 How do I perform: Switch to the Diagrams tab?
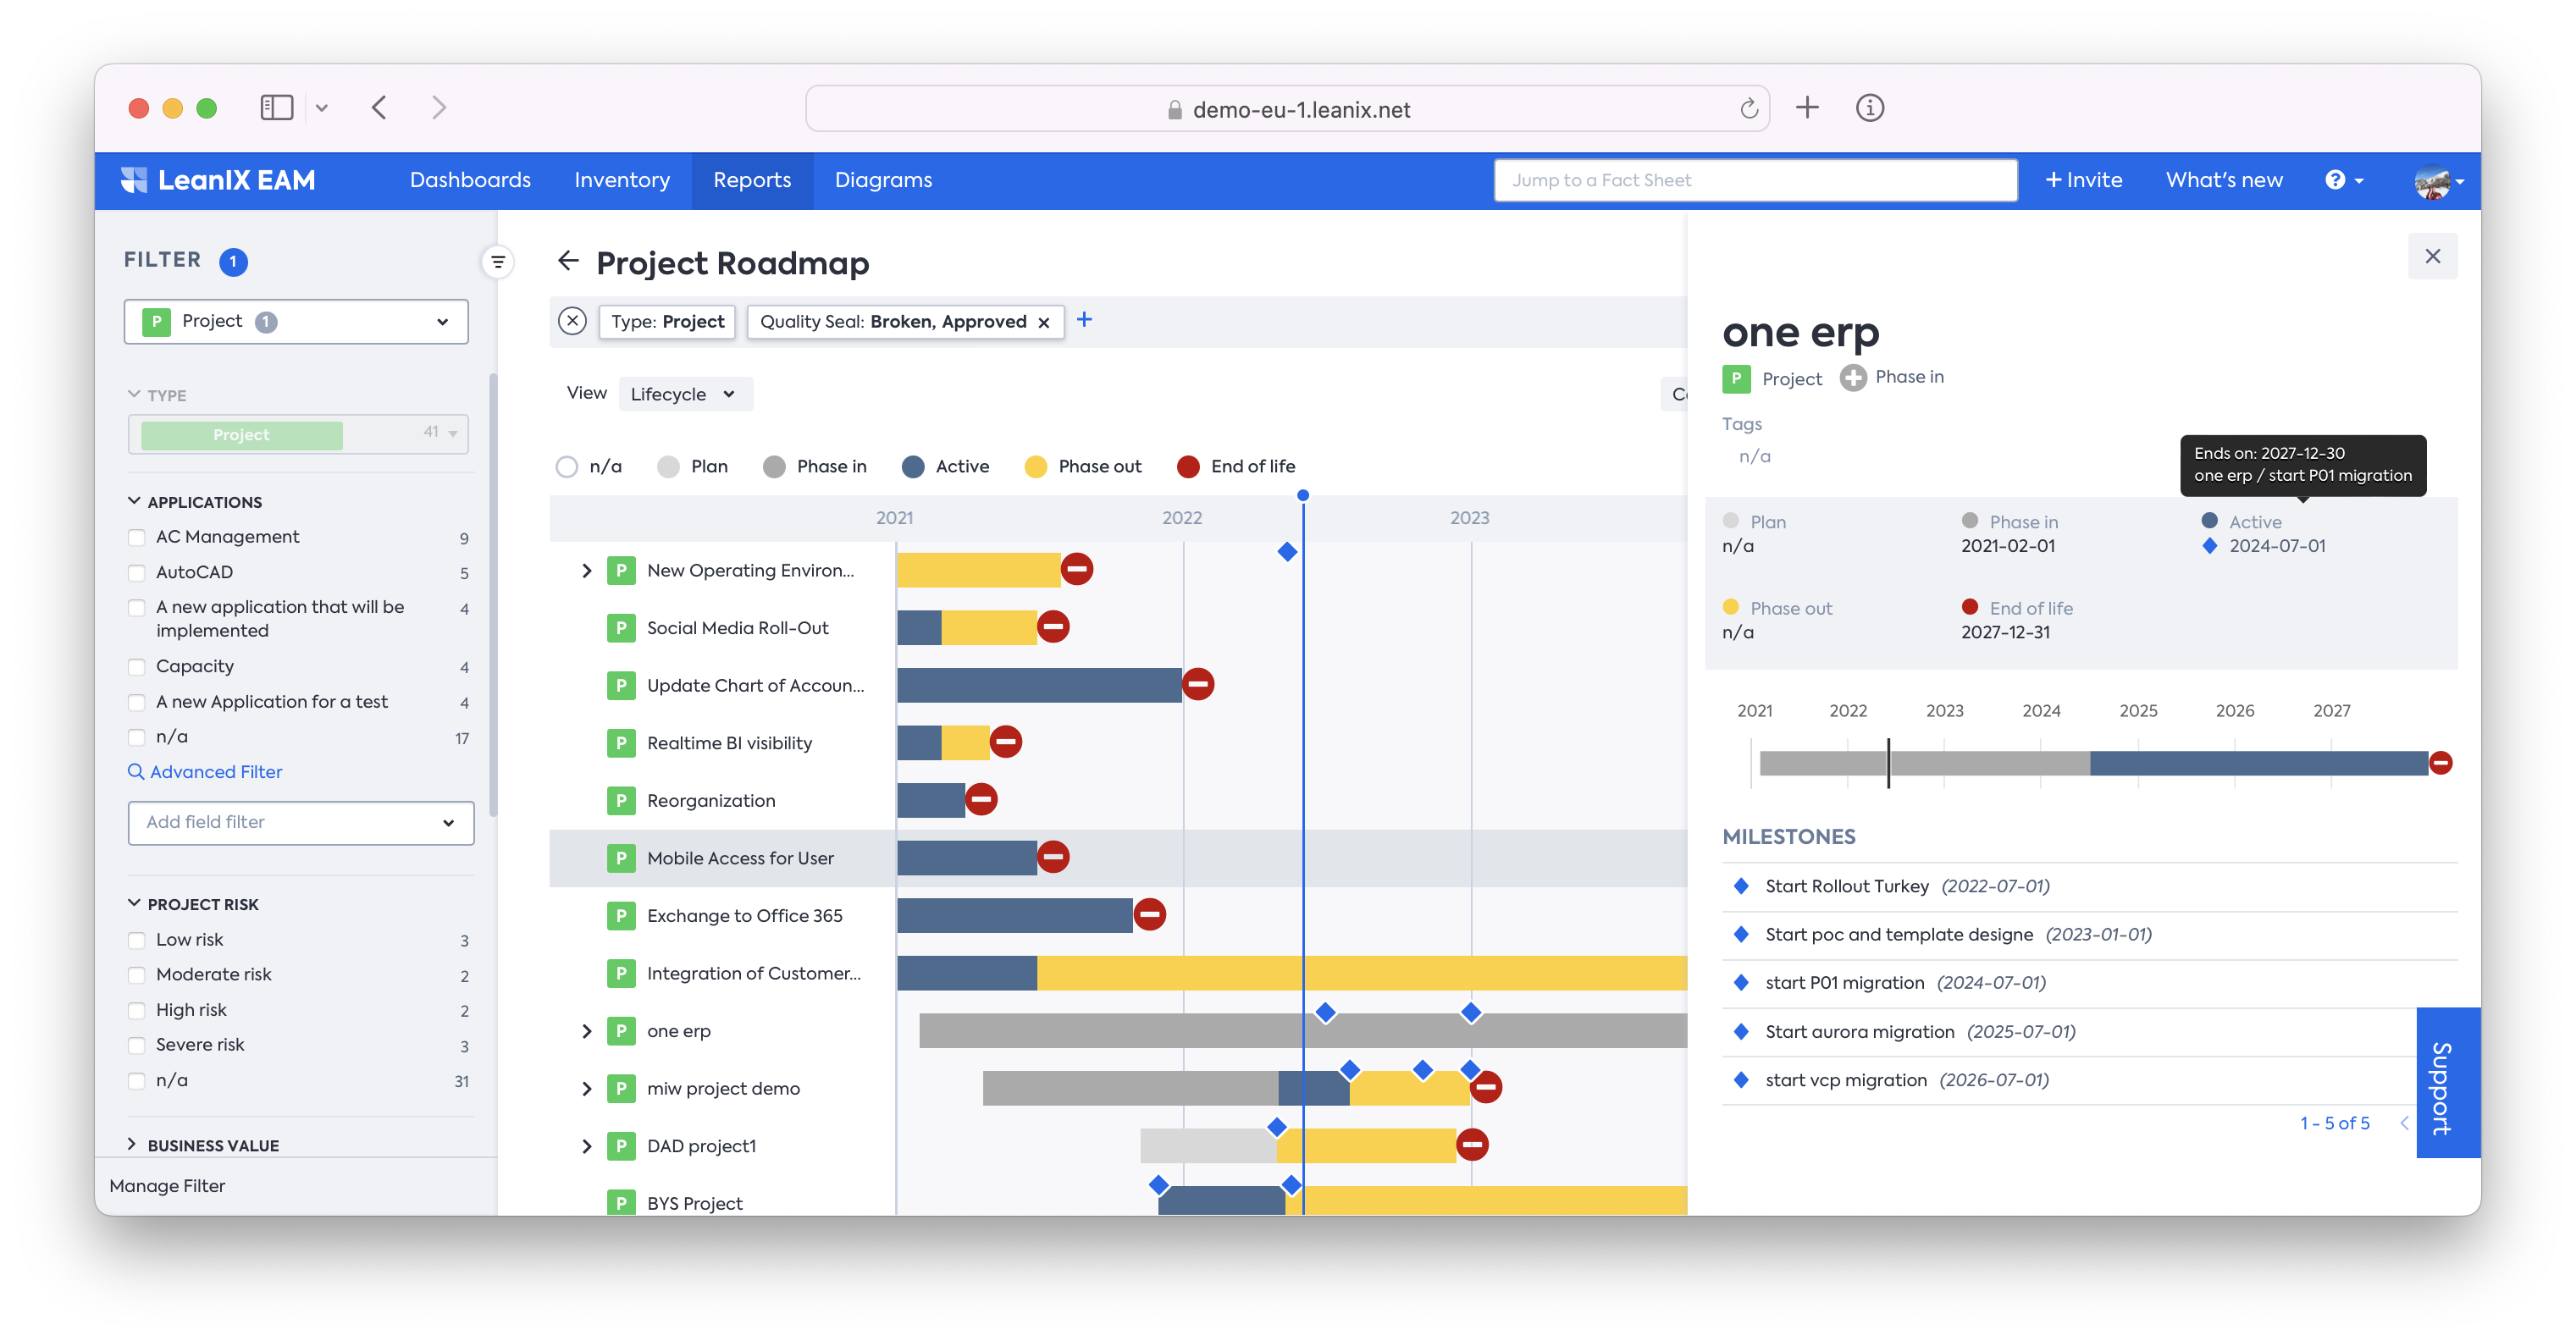click(883, 180)
